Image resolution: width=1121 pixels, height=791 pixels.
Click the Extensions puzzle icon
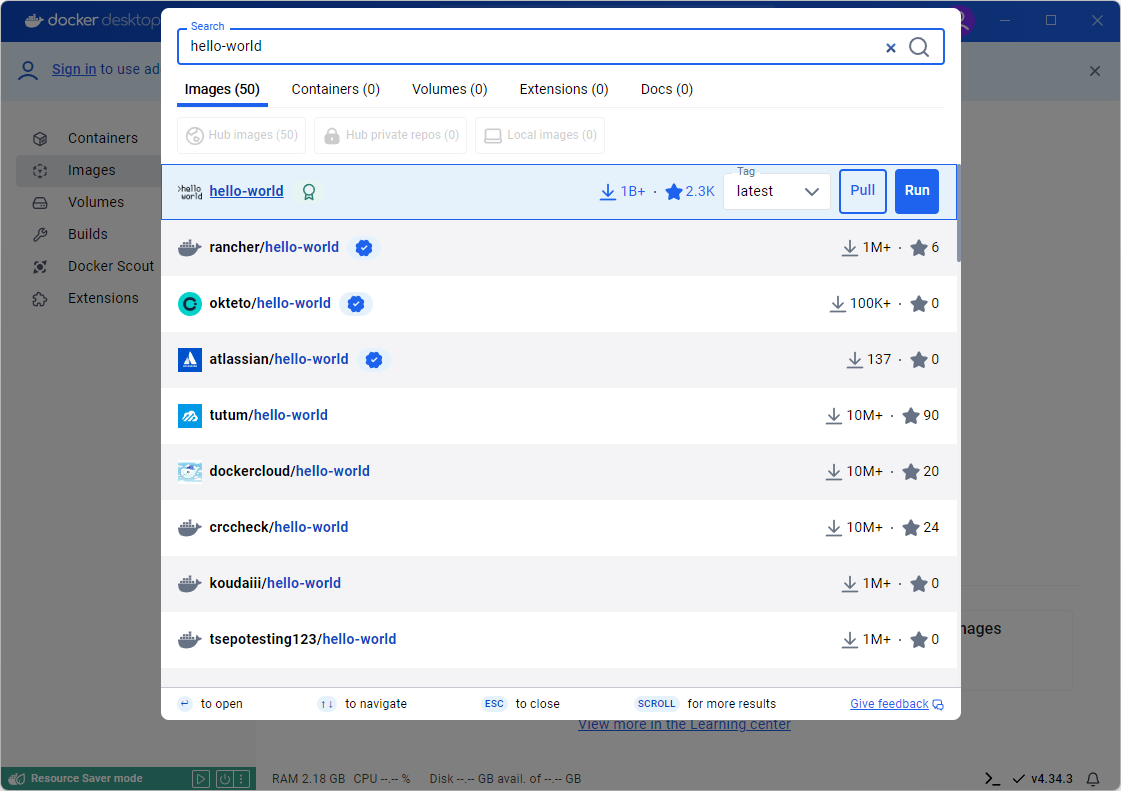click(x=40, y=299)
